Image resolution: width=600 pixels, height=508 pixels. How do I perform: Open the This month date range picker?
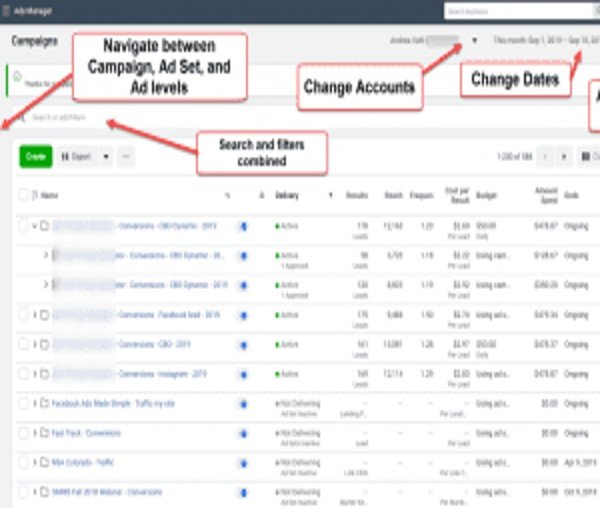(546, 40)
